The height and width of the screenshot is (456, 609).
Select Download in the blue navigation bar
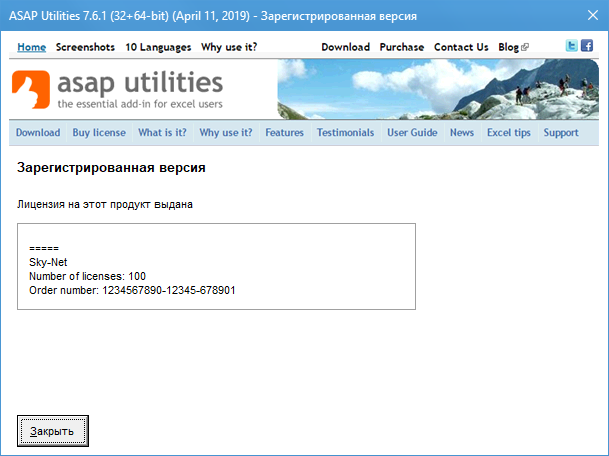pyautogui.click(x=38, y=132)
